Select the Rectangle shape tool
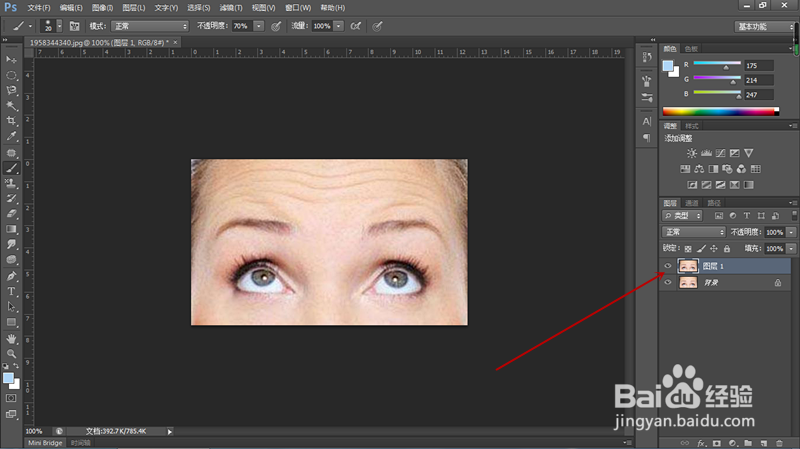The width and height of the screenshot is (800, 449). [x=11, y=322]
